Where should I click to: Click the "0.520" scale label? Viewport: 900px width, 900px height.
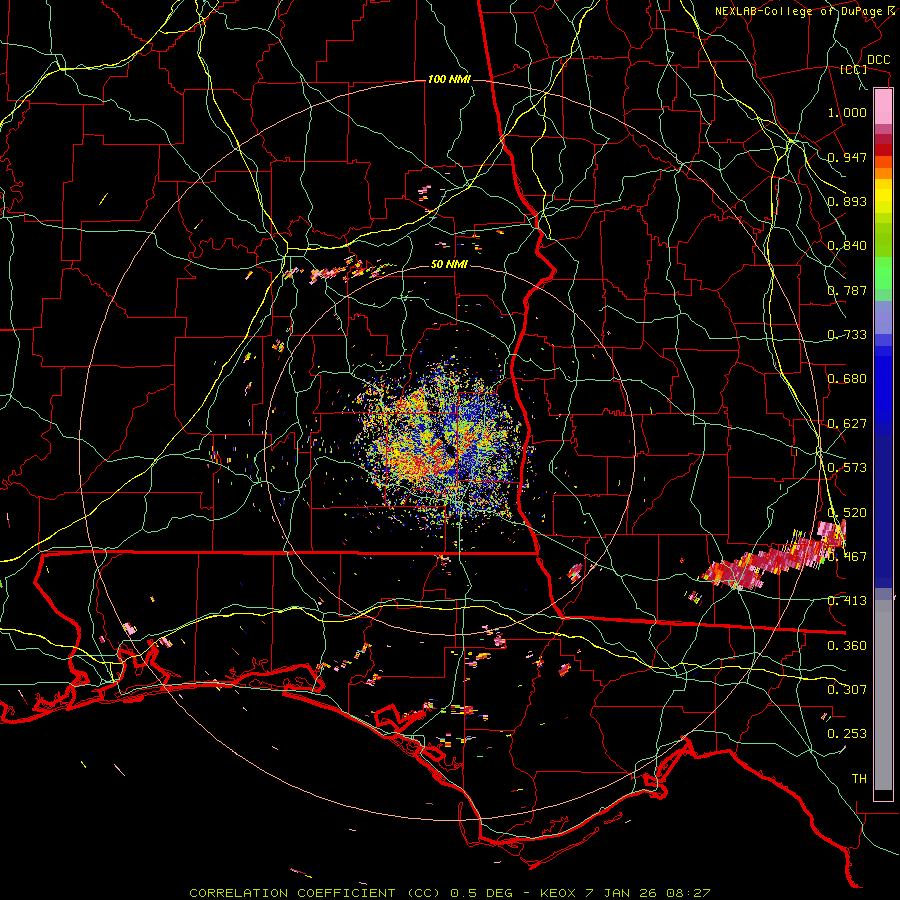pyautogui.click(x=847, y=513)
